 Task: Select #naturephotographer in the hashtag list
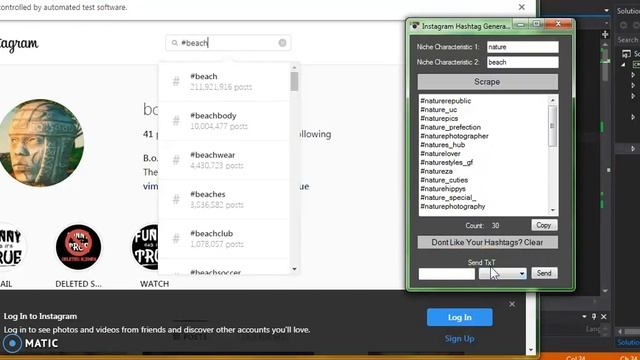coord(454,136)
